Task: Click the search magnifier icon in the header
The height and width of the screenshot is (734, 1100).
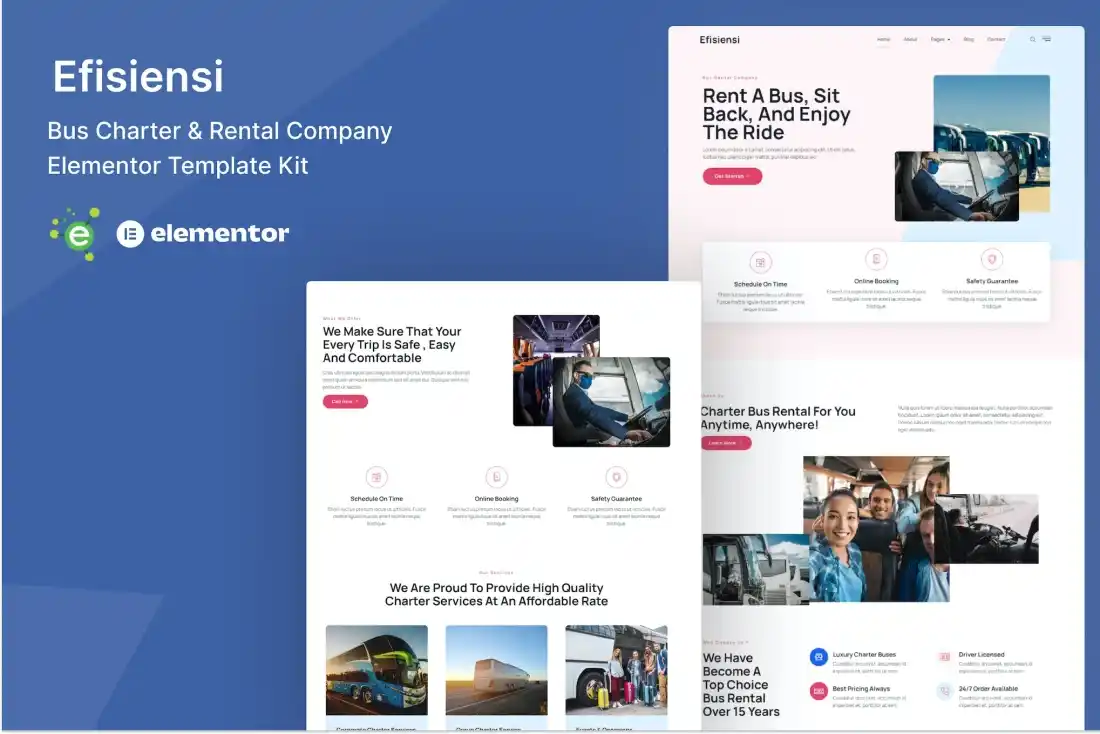Action: (1033, 40)
